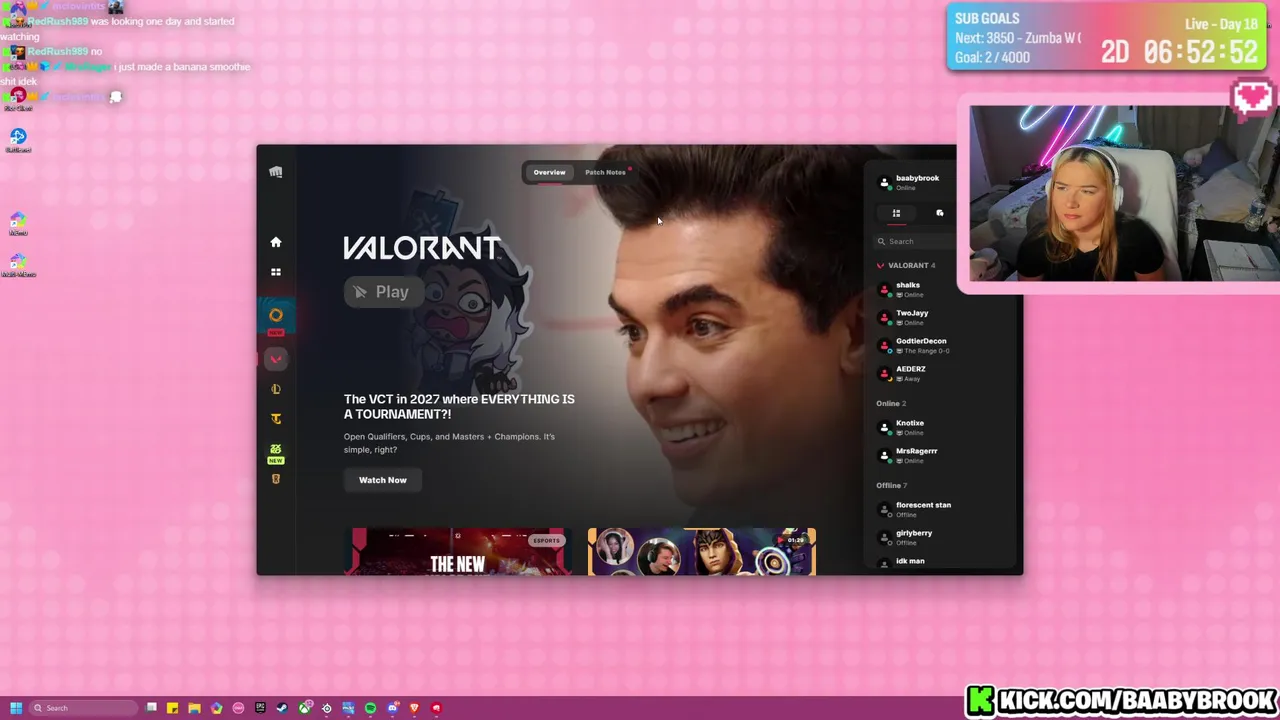Click Knotixe's friend avatar
1280x720 pixels.
tap(884, 428)
